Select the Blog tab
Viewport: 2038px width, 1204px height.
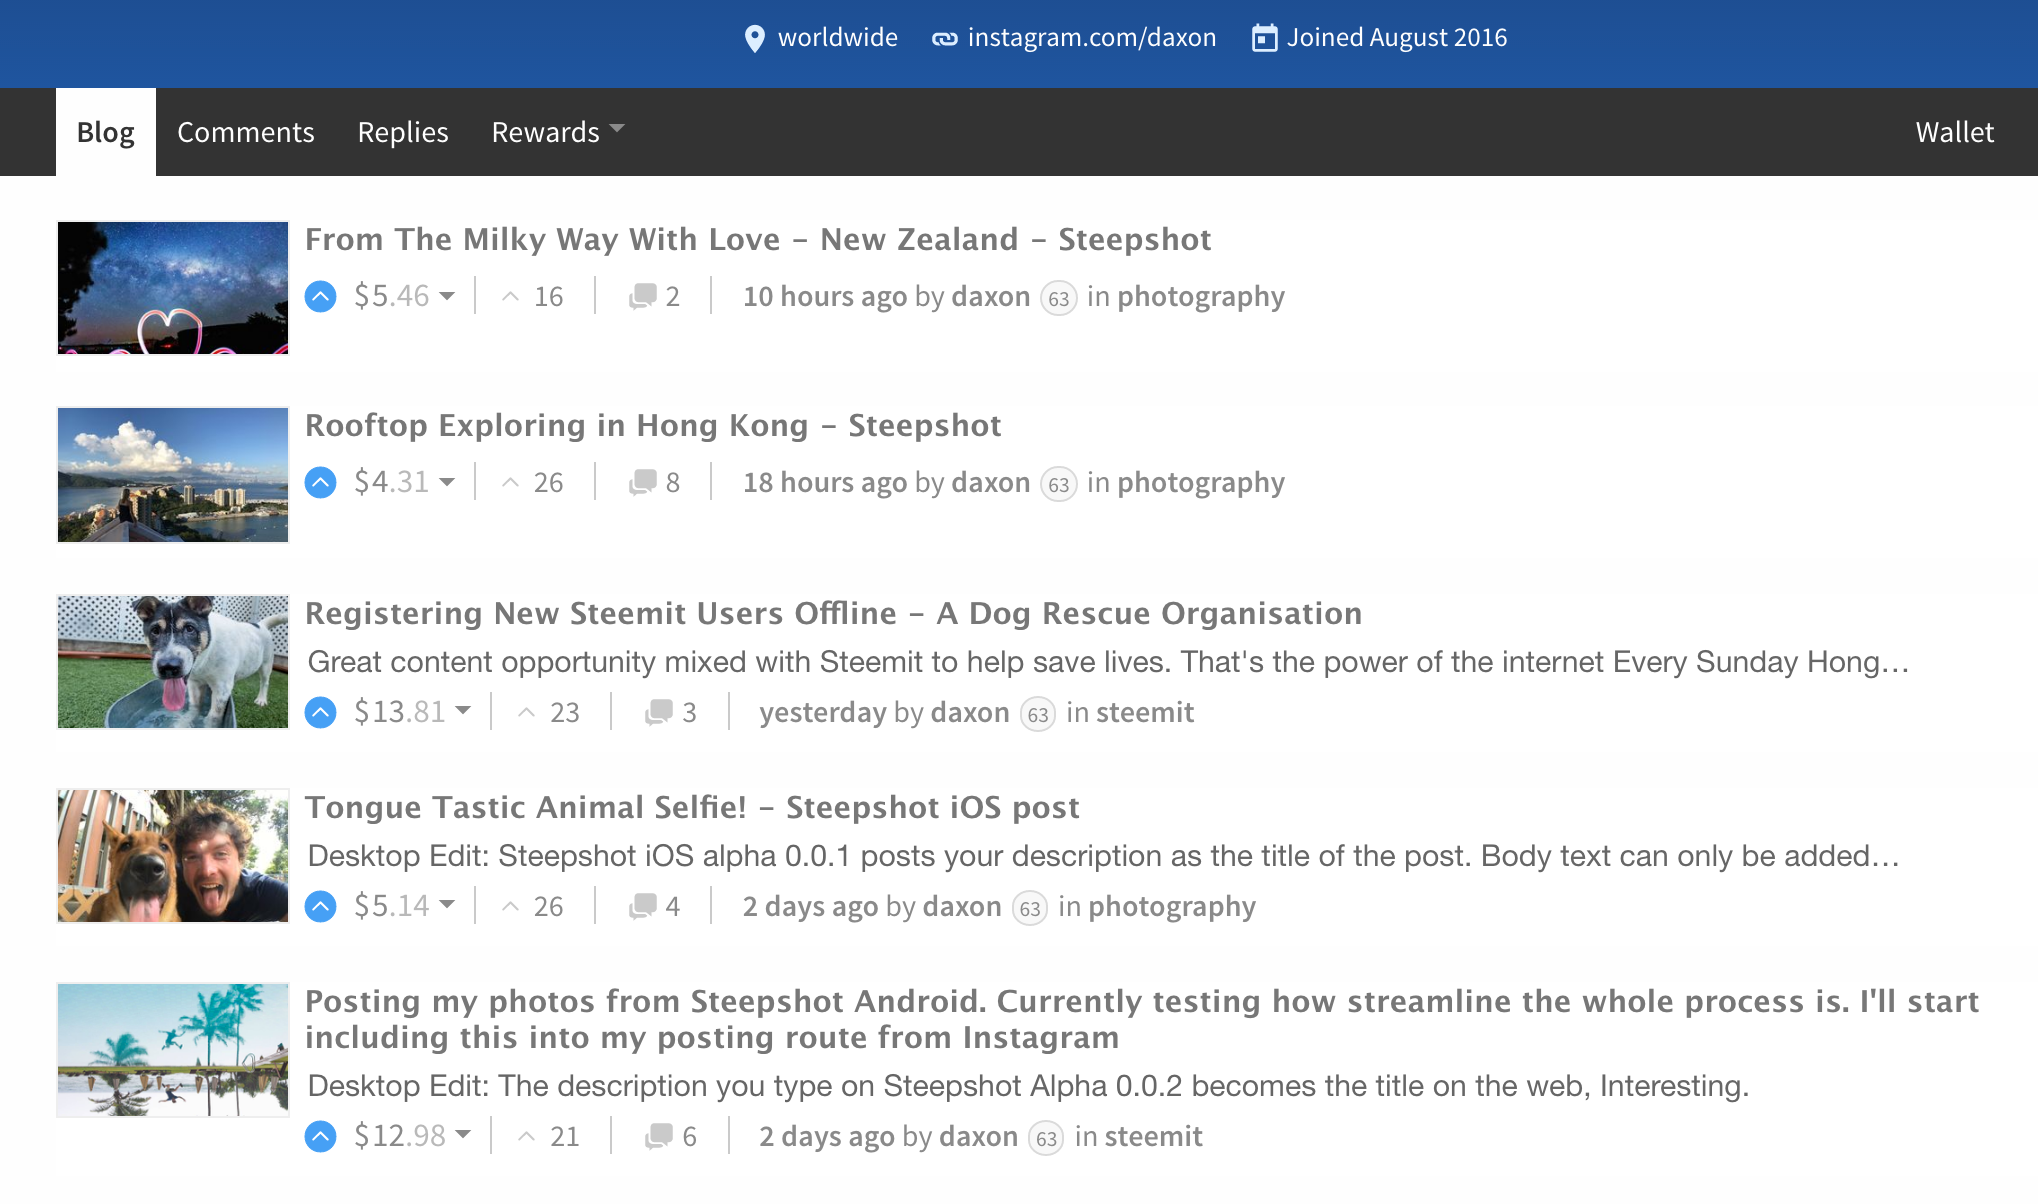(106, 132)
